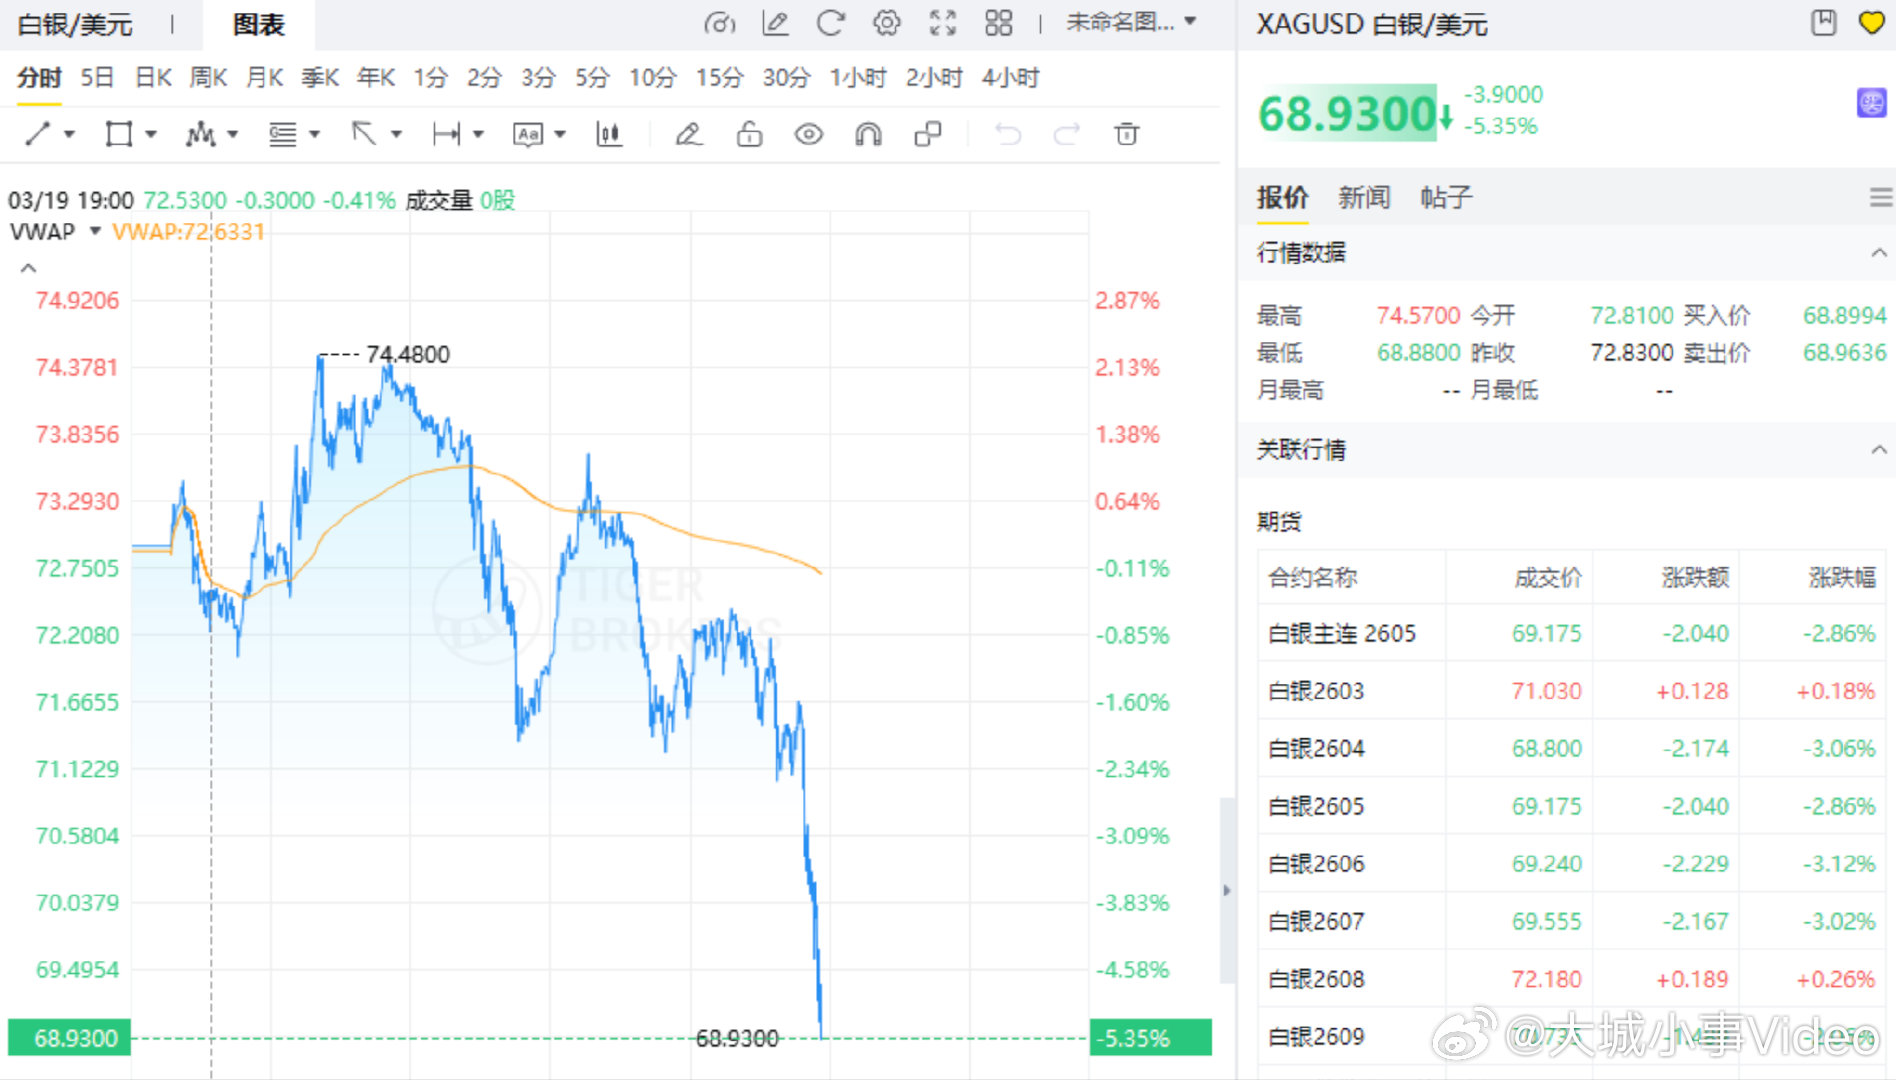The width and height of the screenshot is (1896, 1080).
Task: Open the text annotation Aa tool
Action: [527, 133]
